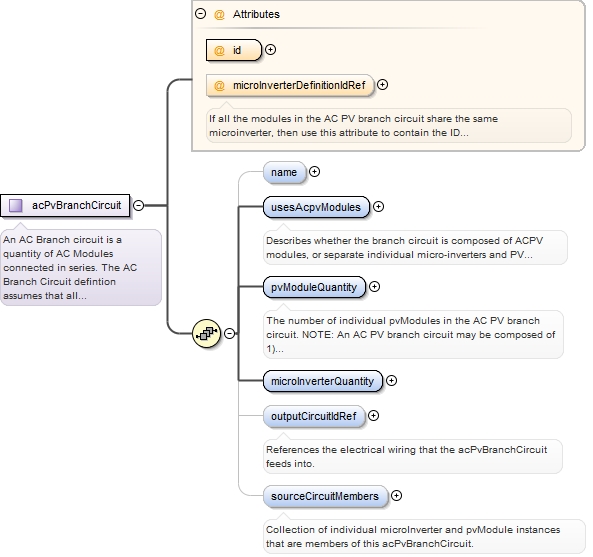Expand the name element
The width and height of the screenshot is (593, 557).
point(314,172)
